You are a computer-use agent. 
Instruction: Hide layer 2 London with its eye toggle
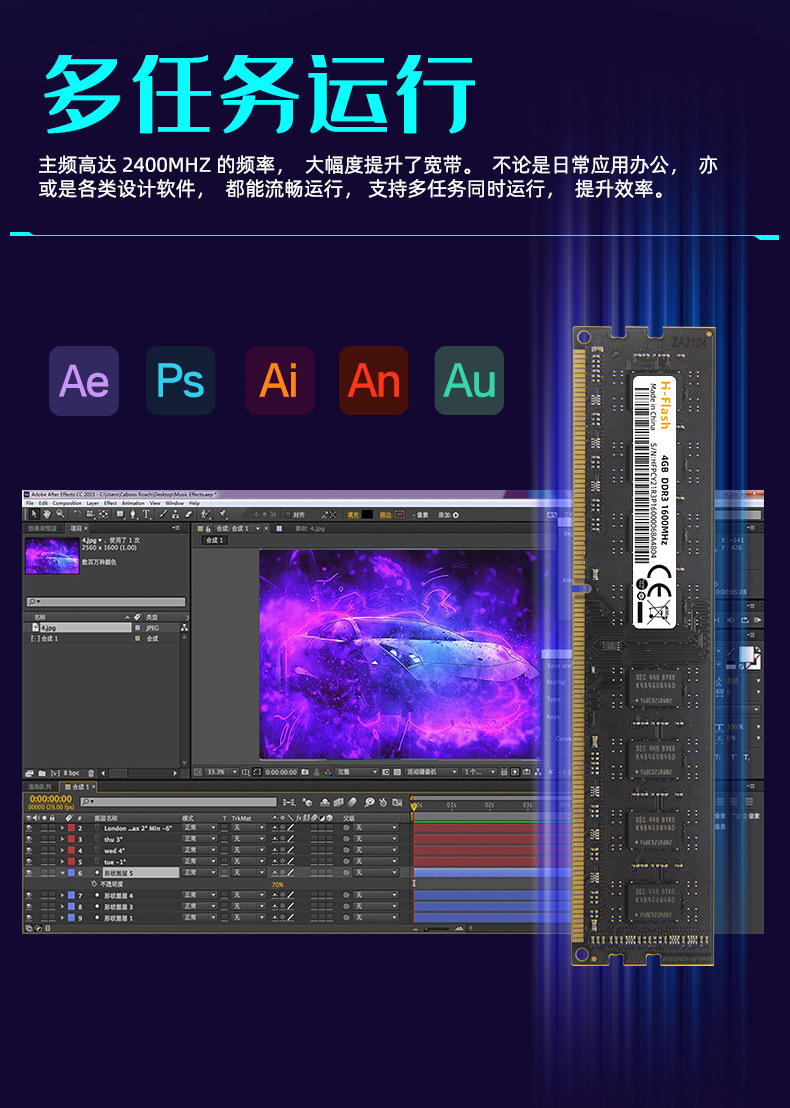pos(29,828)
